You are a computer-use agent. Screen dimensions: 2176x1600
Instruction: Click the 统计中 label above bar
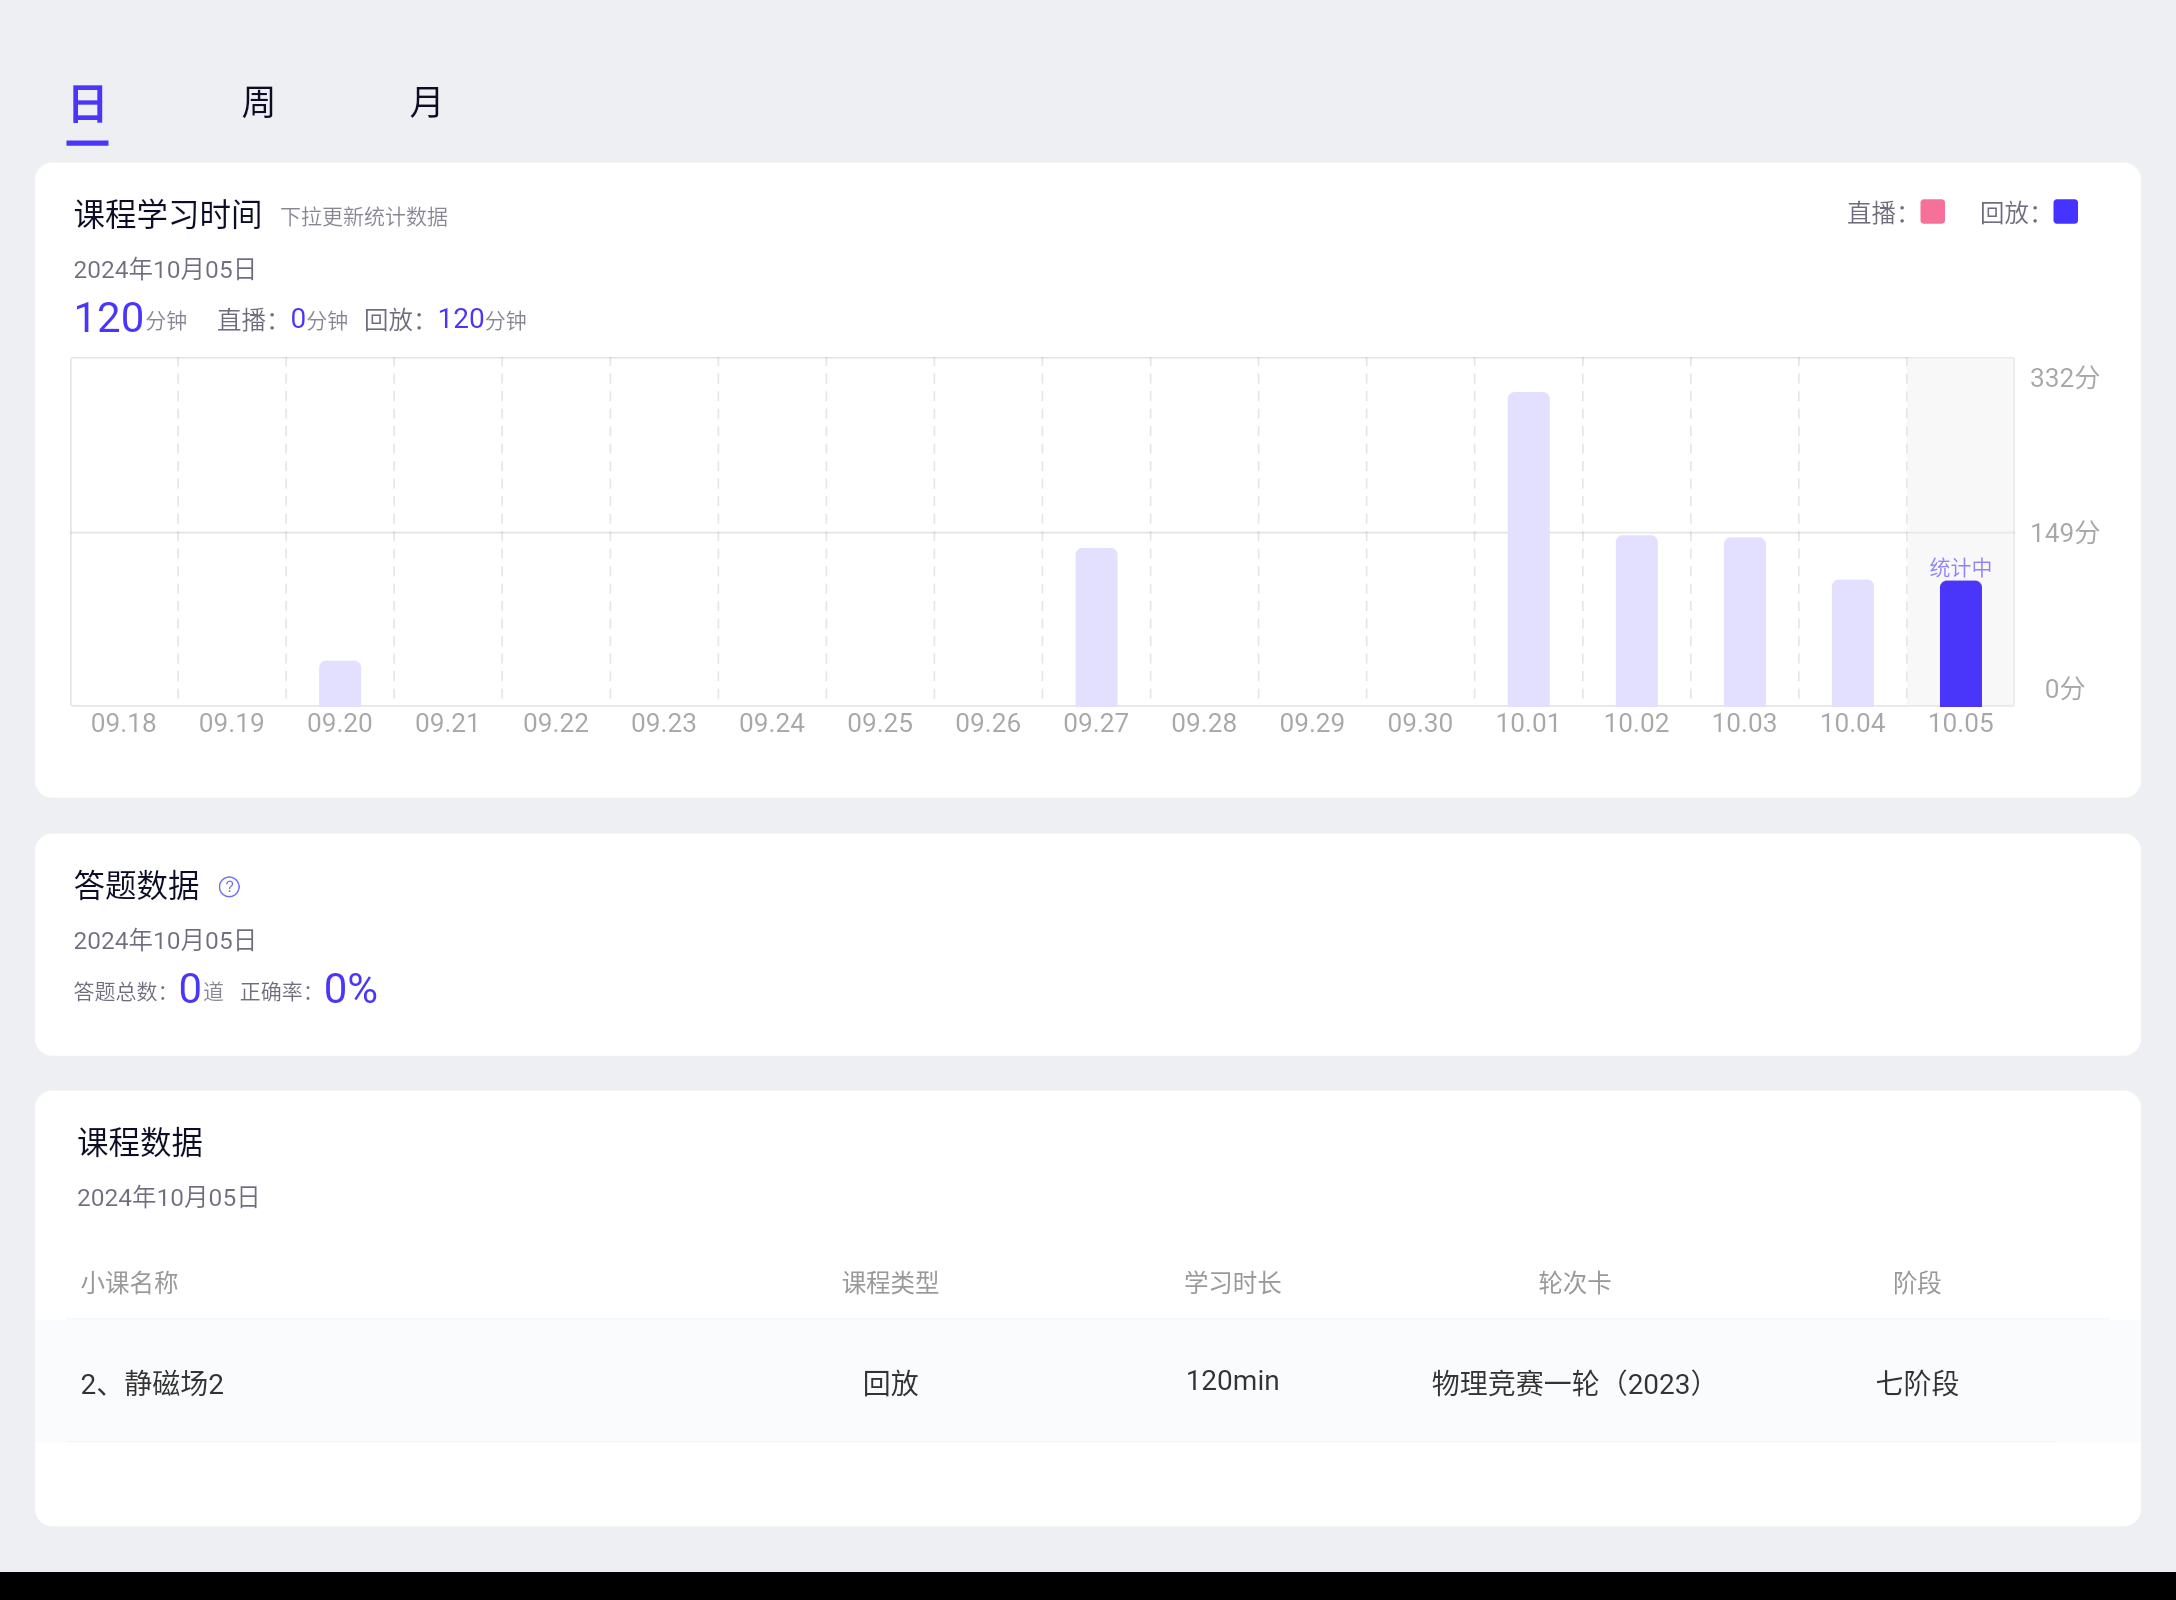[1961, 568]
